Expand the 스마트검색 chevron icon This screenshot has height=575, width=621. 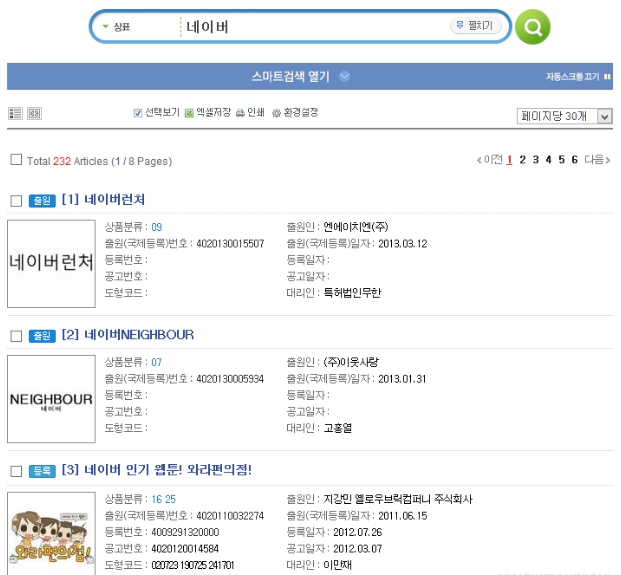(345, 76)
